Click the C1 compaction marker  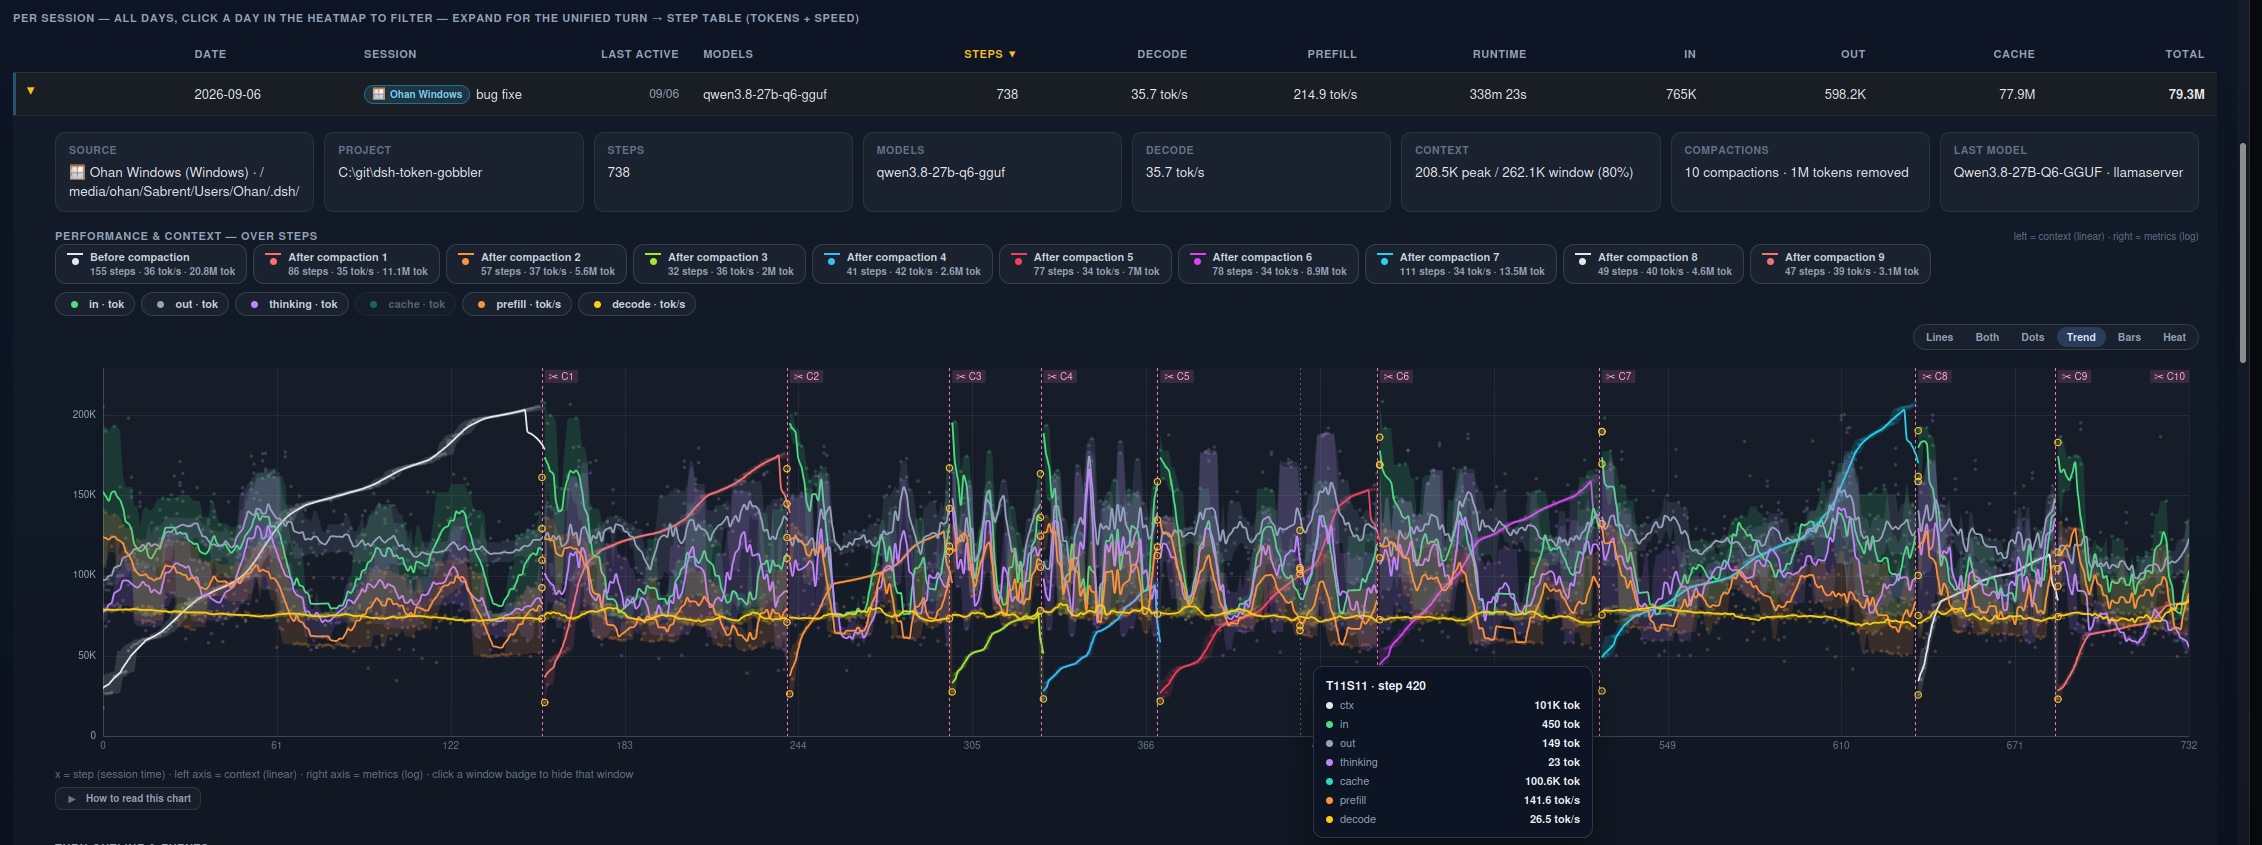561,377
